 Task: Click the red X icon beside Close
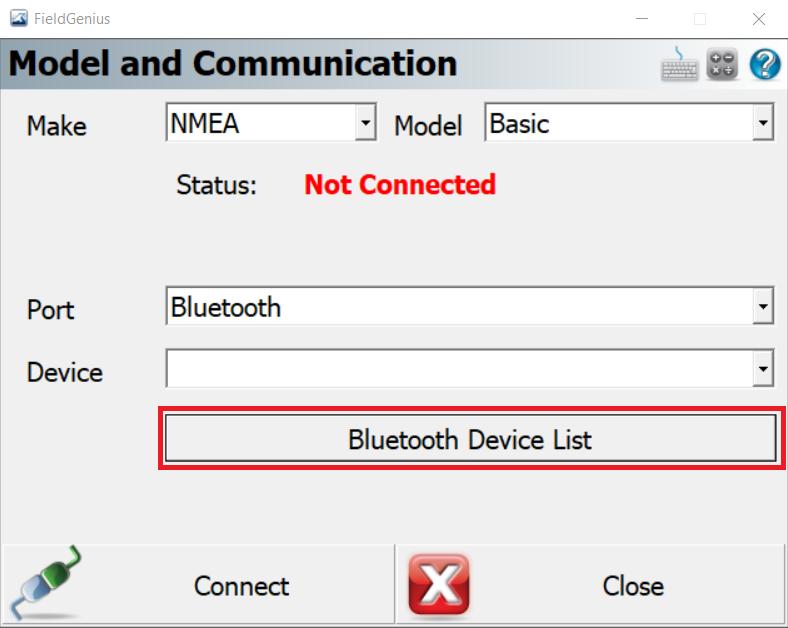pos(439,584)
